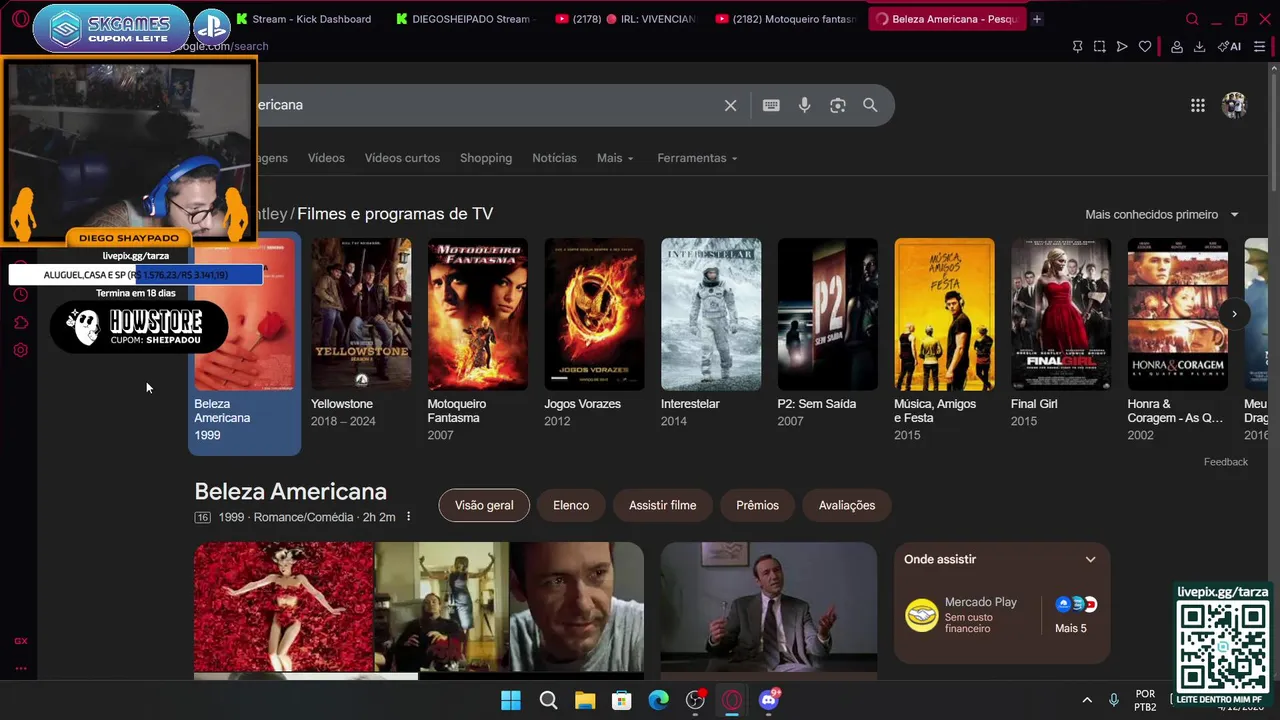
Task: Open the P2: Sem Saída poster card
Action: click(x=828, y=333)
